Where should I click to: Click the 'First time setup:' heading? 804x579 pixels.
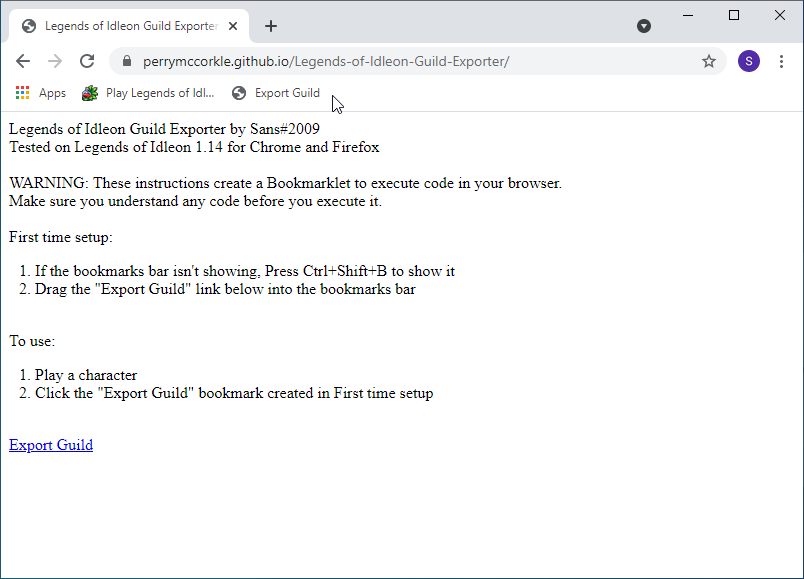click(x=61, y=237)
